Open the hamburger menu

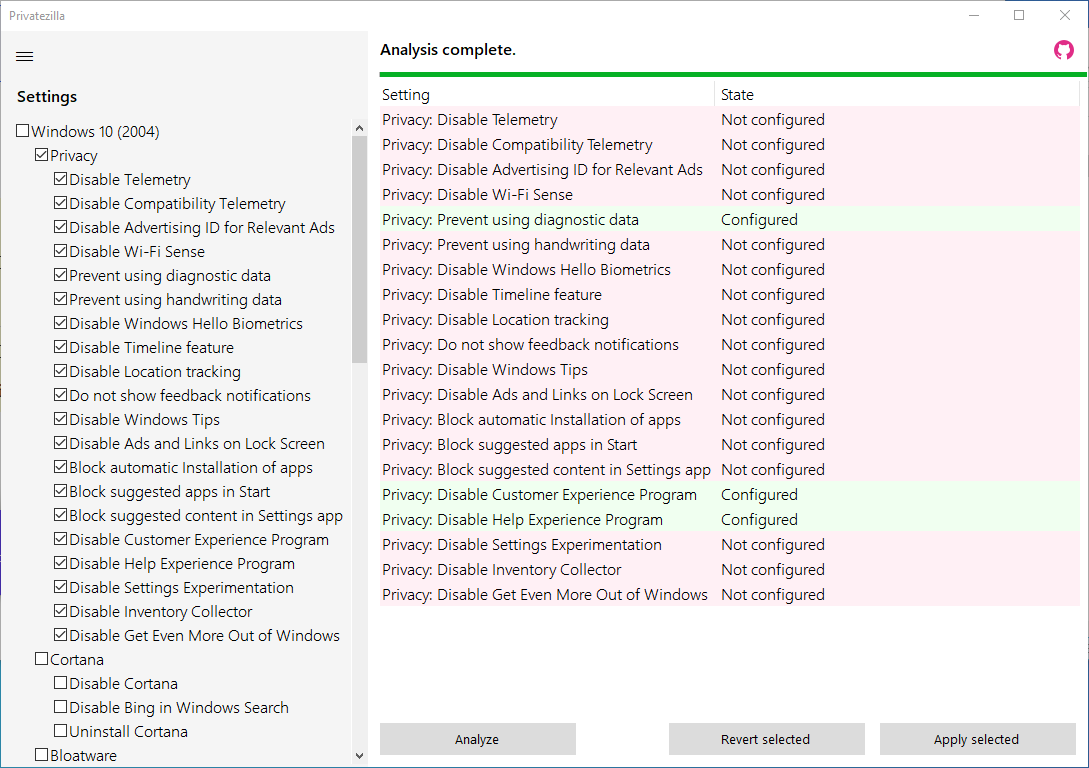[25, 56]
